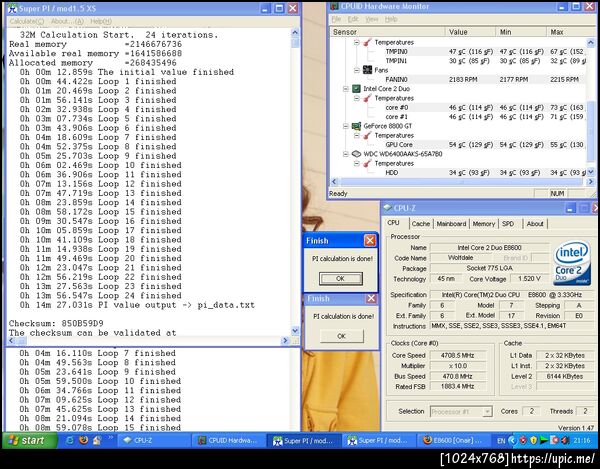Click Temperatures flame icon under Intel Core 2 Duo
This screenshot has width=600, height=469.
coord(367,98)
